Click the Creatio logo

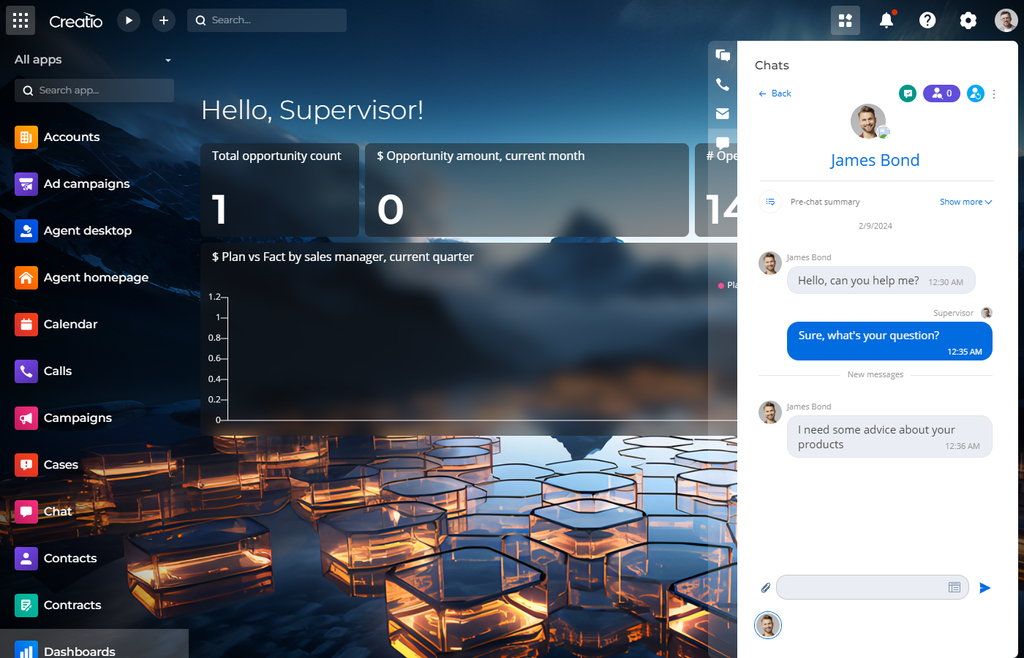tap(76, 21)
